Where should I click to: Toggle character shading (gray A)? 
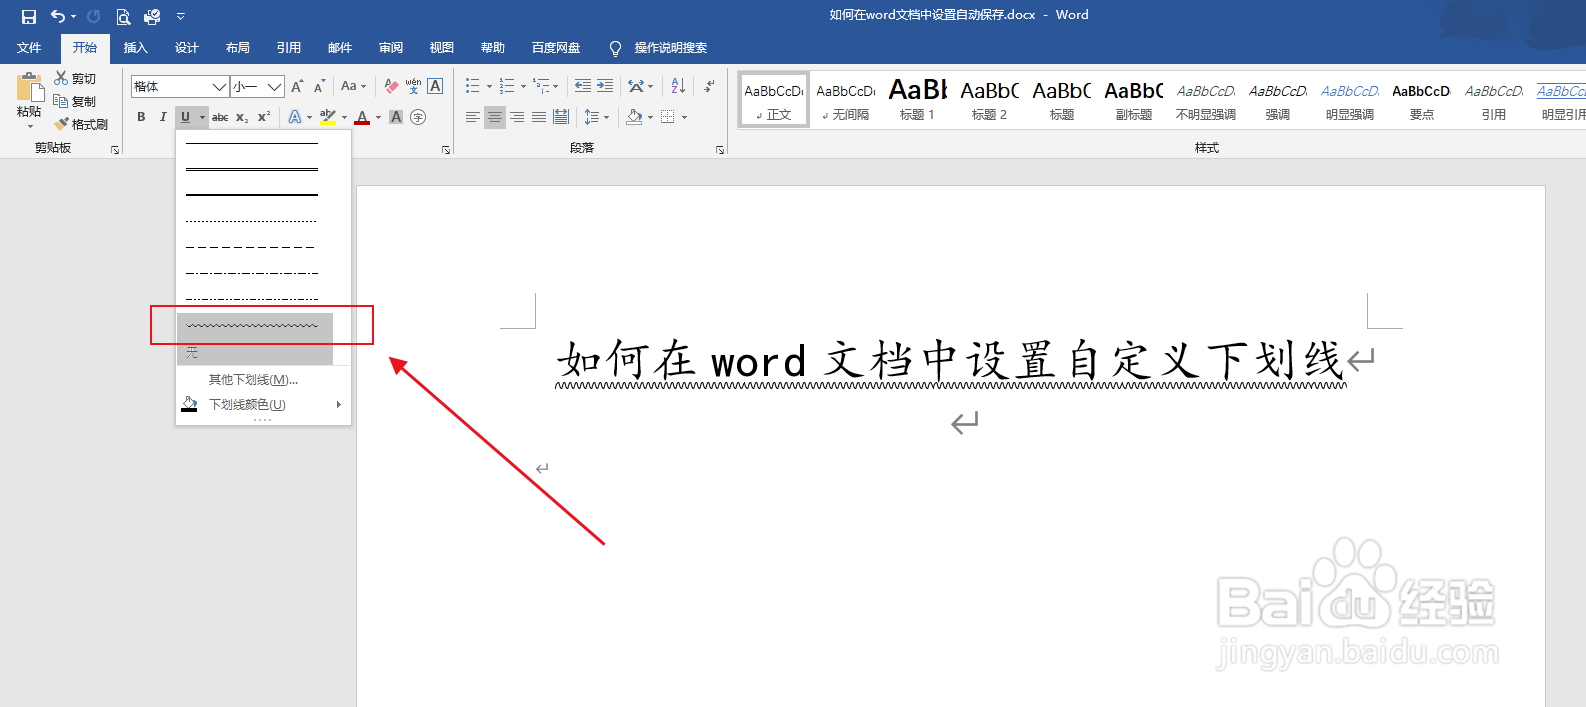[x=396, y=117]
